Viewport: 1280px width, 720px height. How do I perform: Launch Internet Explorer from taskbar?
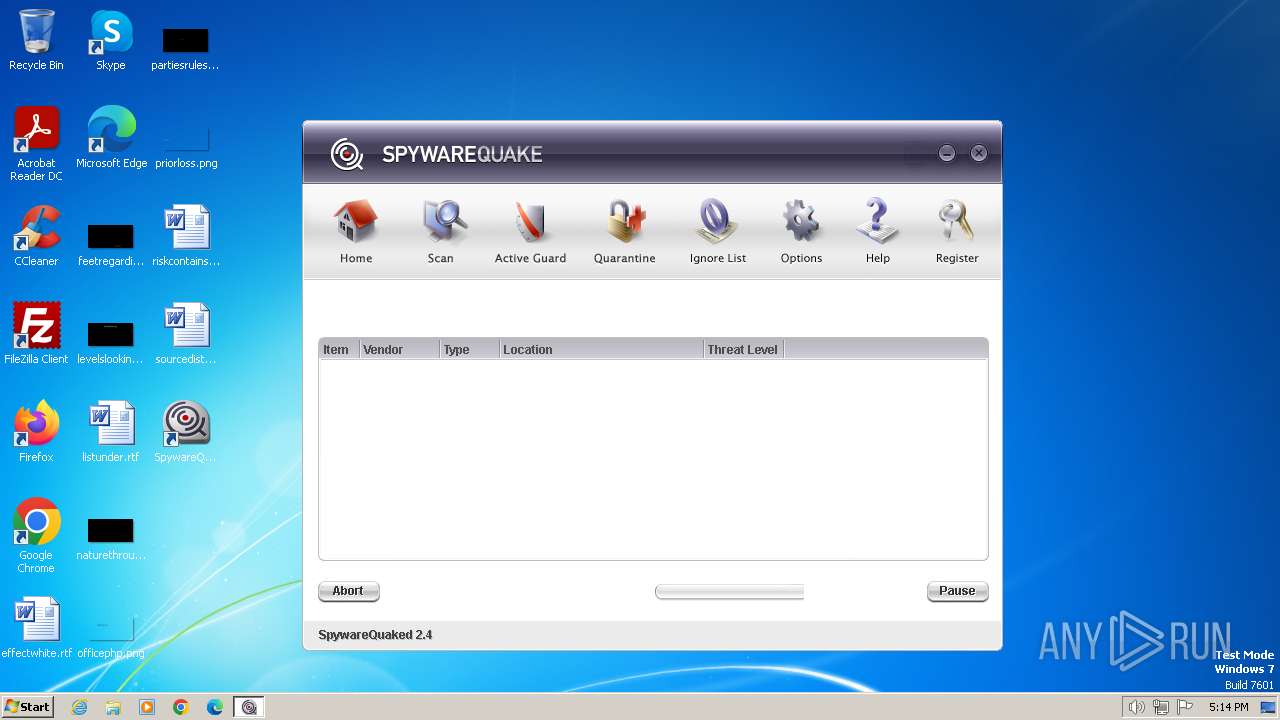79,707
